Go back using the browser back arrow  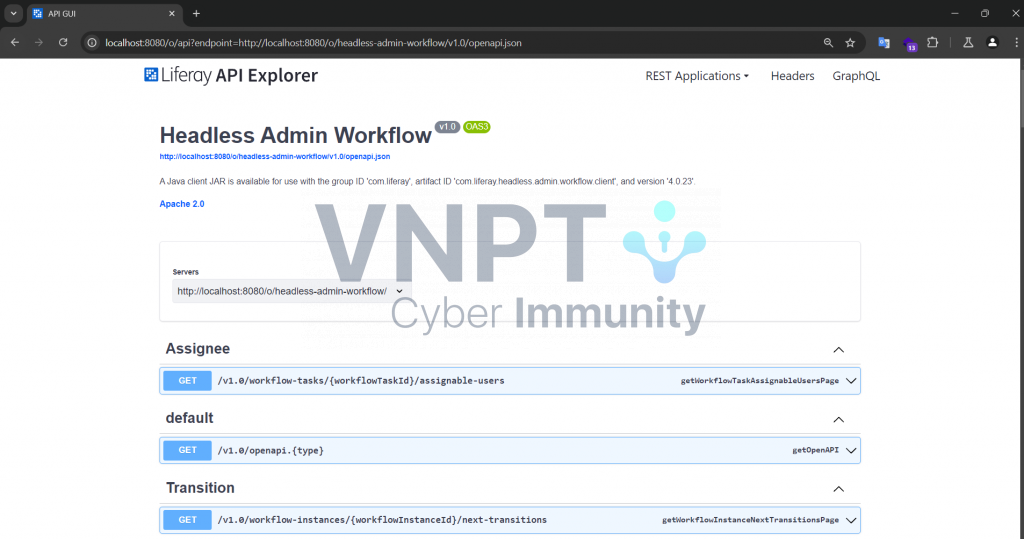[15, 43]
